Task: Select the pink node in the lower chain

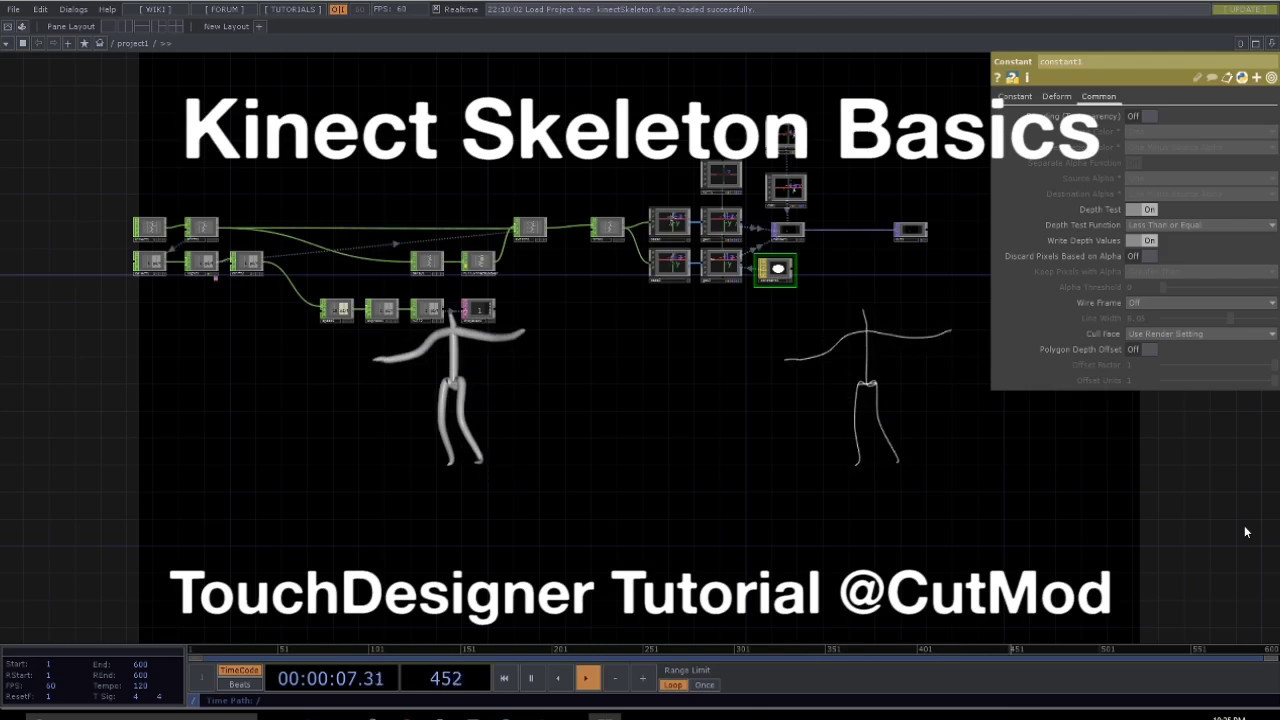Action: coord(478,310)
